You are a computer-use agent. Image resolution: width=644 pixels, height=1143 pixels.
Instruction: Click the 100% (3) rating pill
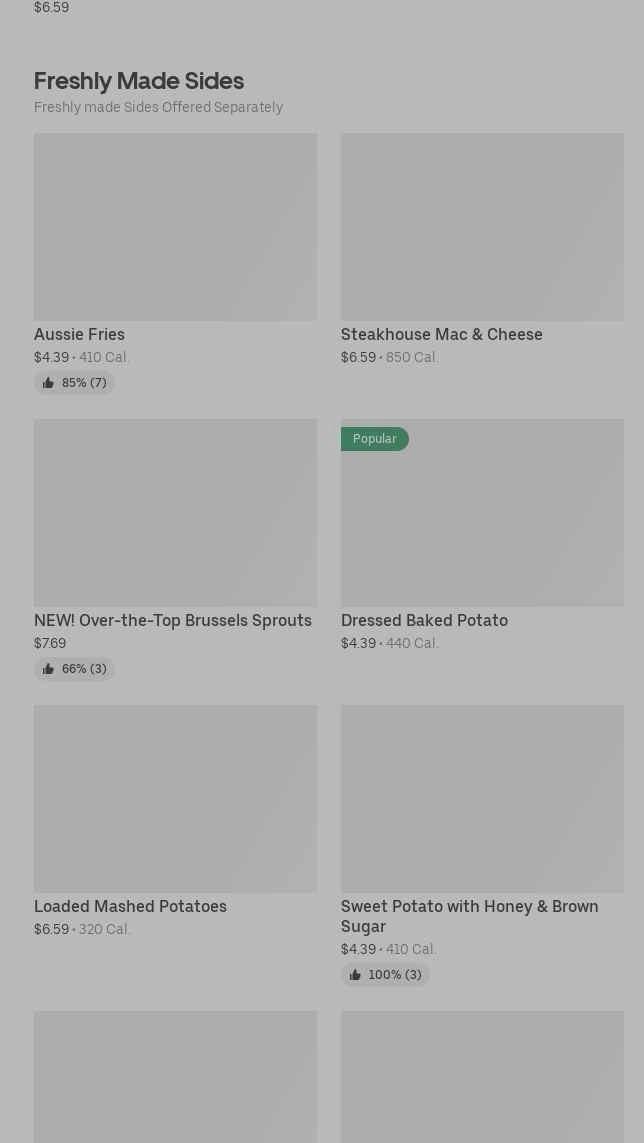coord(385,975)
